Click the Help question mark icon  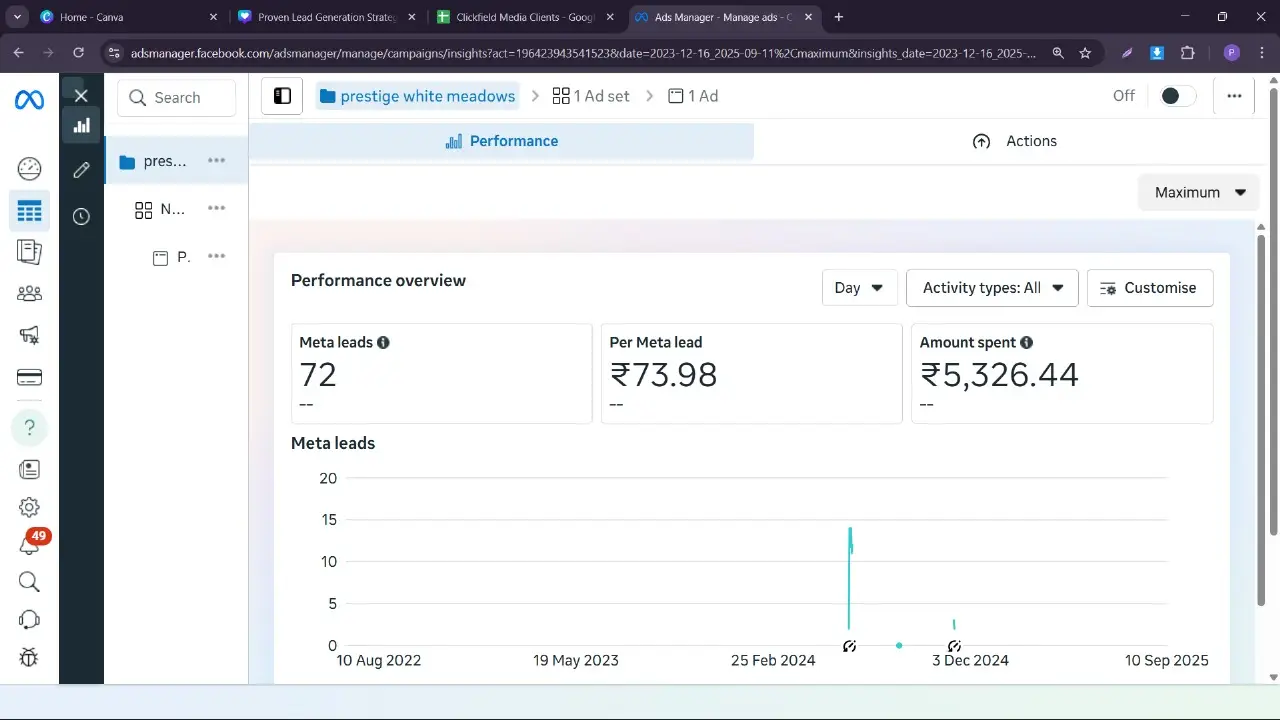pyautogui.click(x=29, y=428)
